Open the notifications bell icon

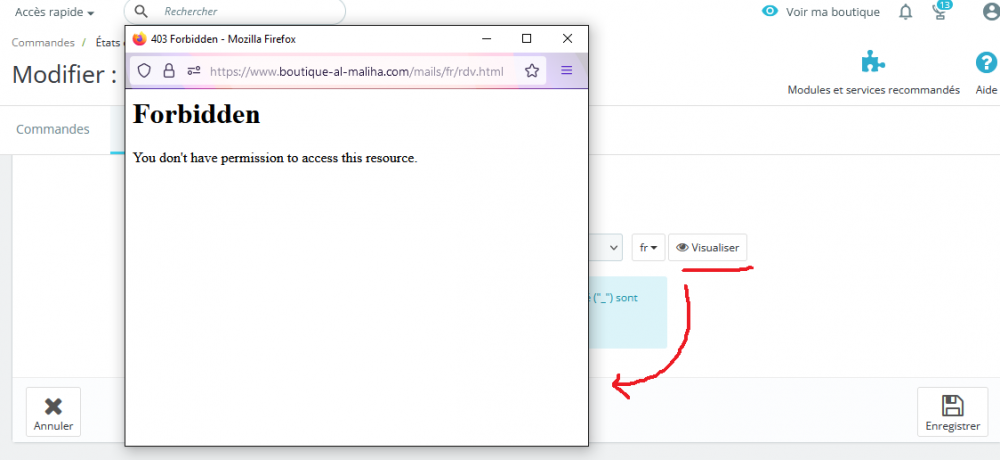905,11
